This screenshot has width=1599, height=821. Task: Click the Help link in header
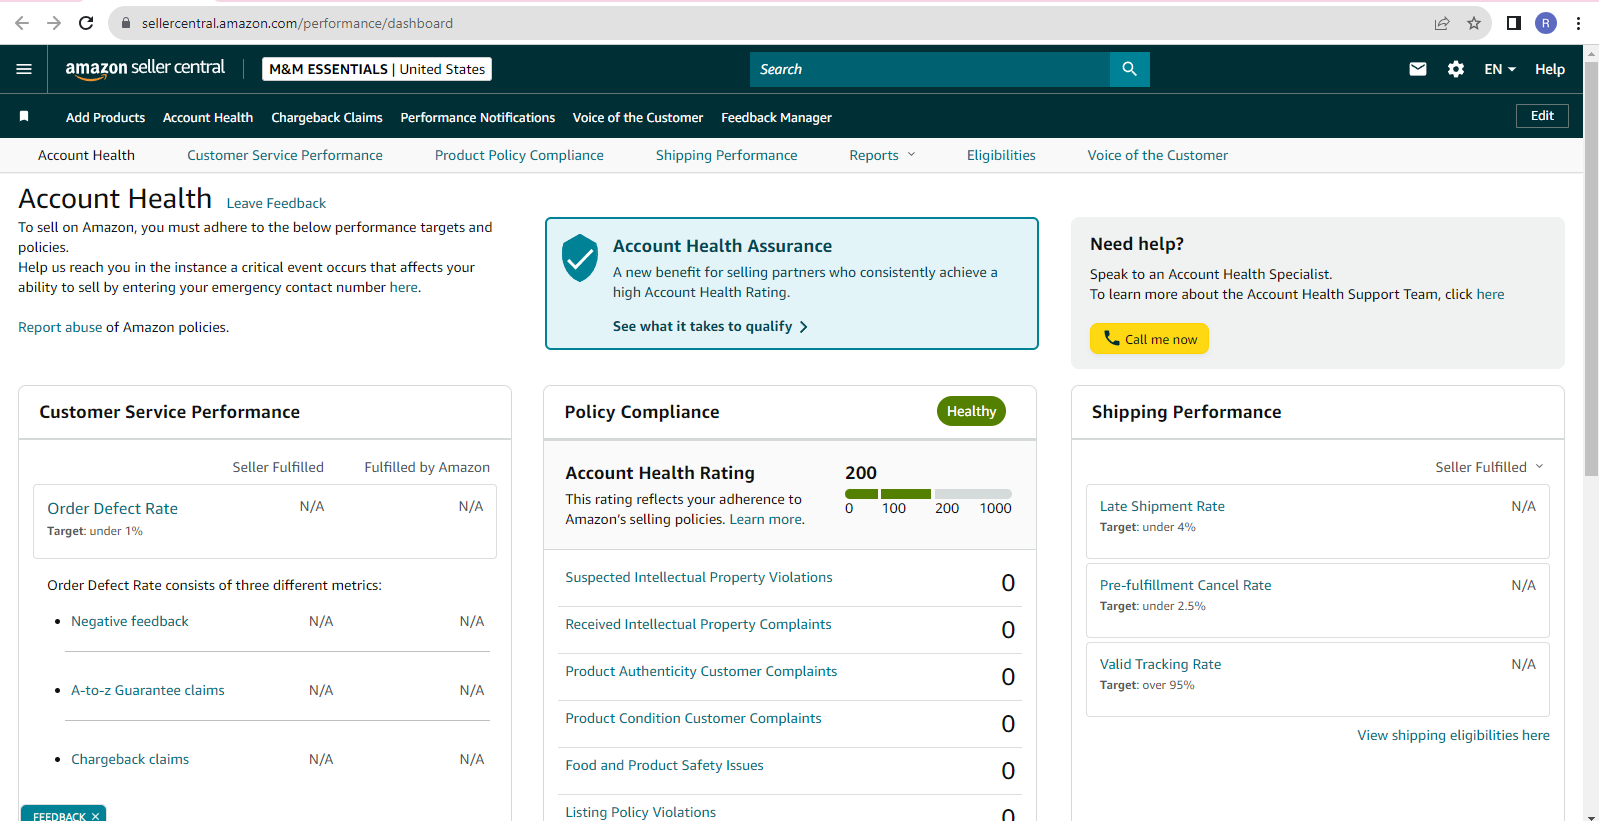tap(1550, 69)
